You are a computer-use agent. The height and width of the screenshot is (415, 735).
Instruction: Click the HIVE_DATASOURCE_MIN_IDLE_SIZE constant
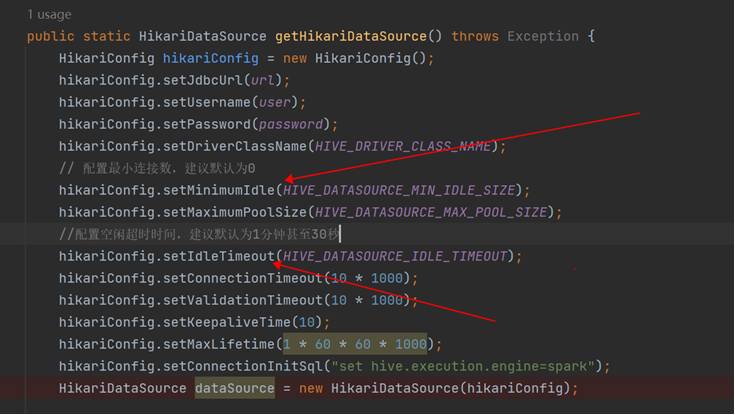(x=399, y=190)
